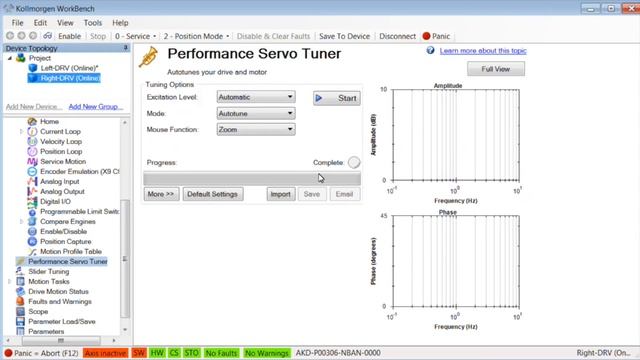Viewport: 640px width, 360px height.
Task: Click the No Faults status indicator
Action: [x=221, y=353]
